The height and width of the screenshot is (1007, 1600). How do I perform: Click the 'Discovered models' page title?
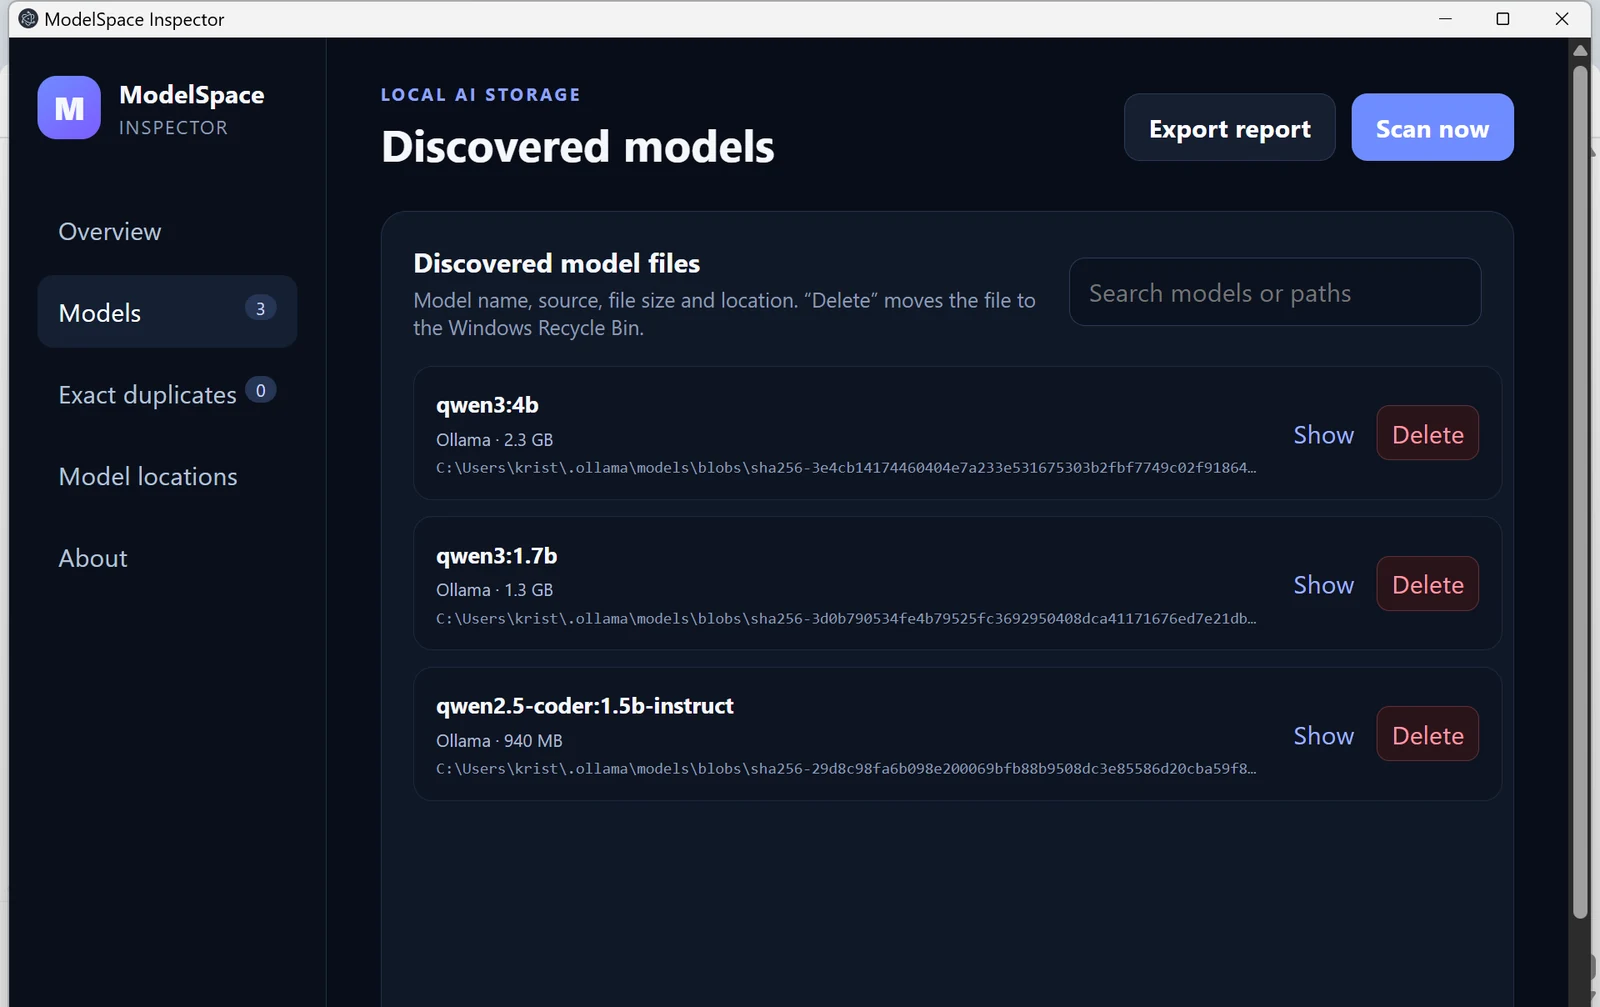tap(578, 146)
